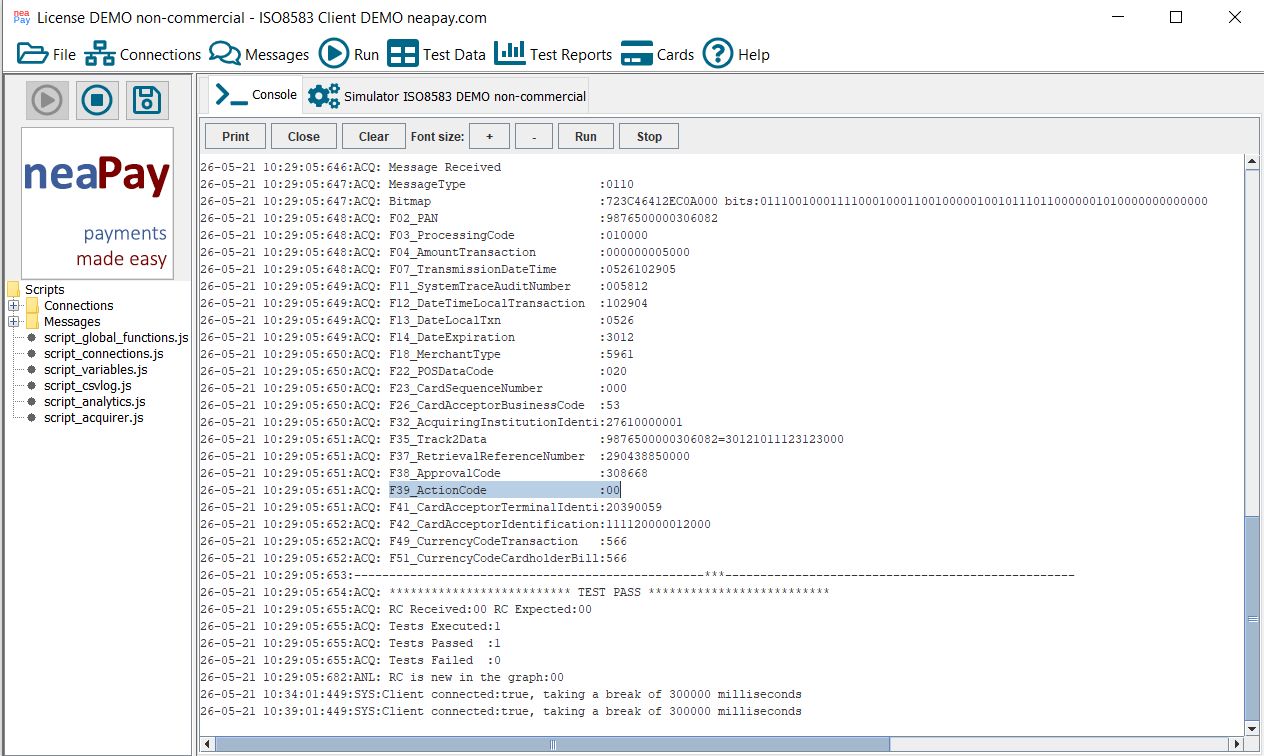The image size is (1264, 756).
Task: Click the console Stop button
Action: (649, 137)
